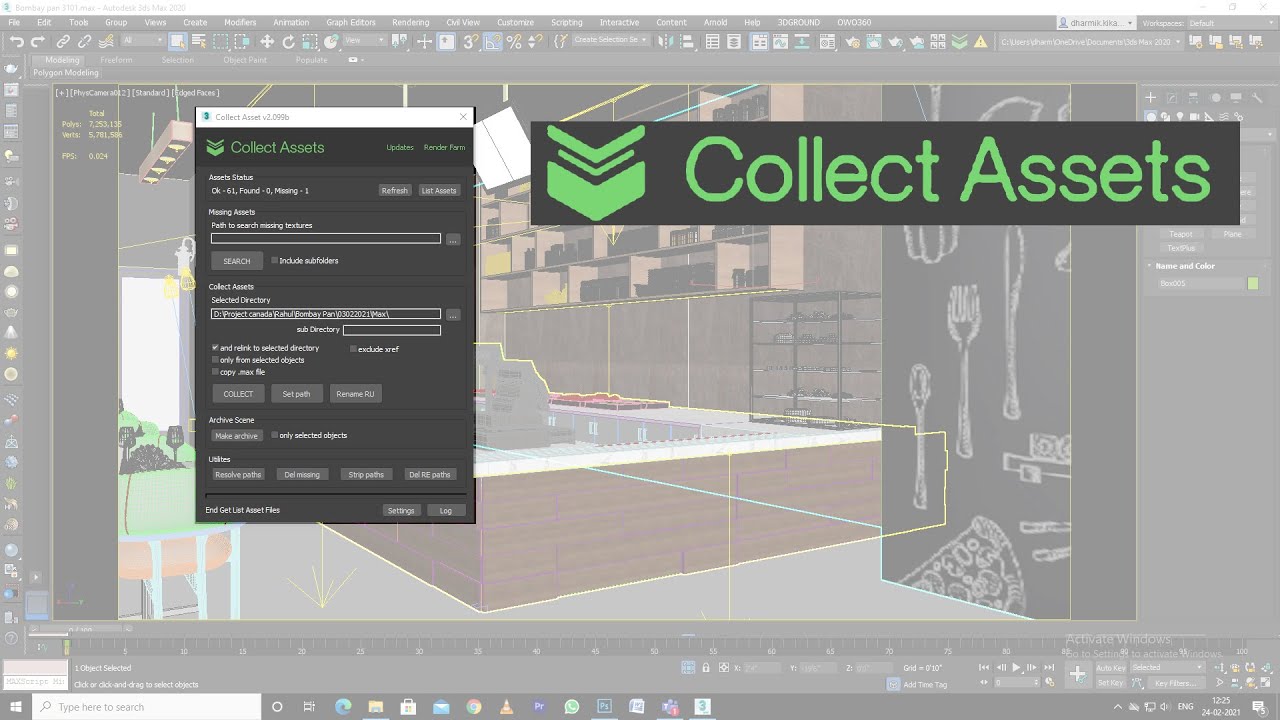
Task: Click the Selected Directory path field
Action: click(326, 314)
